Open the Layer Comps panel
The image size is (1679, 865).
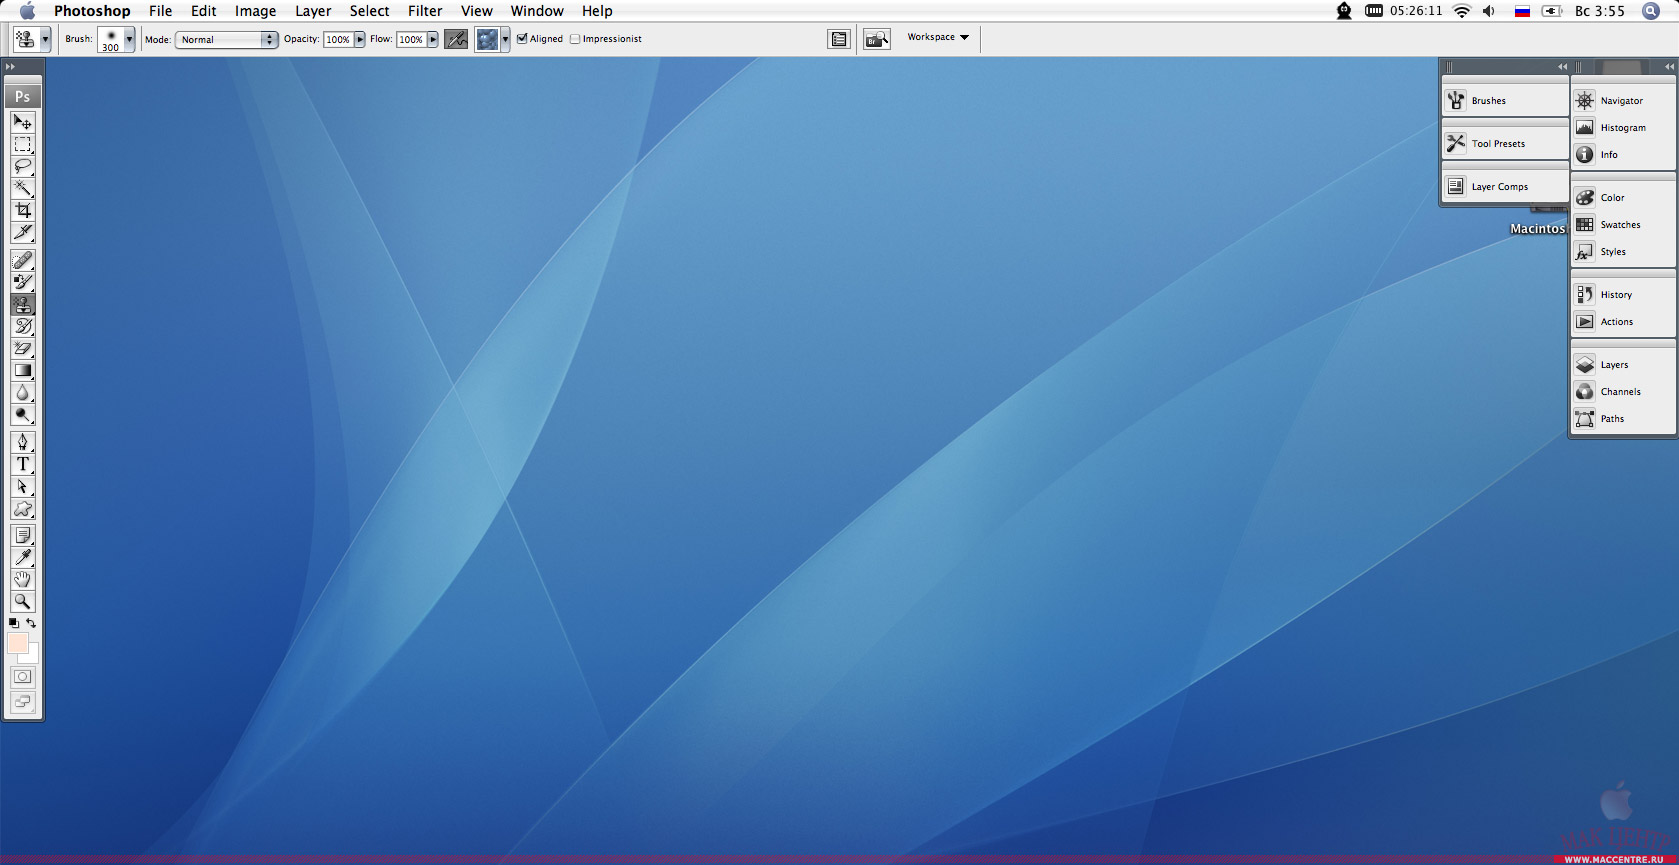[x=1505, y=186]
